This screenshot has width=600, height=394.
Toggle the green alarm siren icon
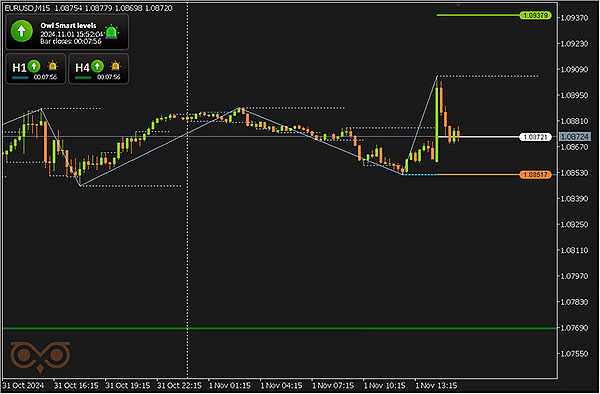point(111,32)
